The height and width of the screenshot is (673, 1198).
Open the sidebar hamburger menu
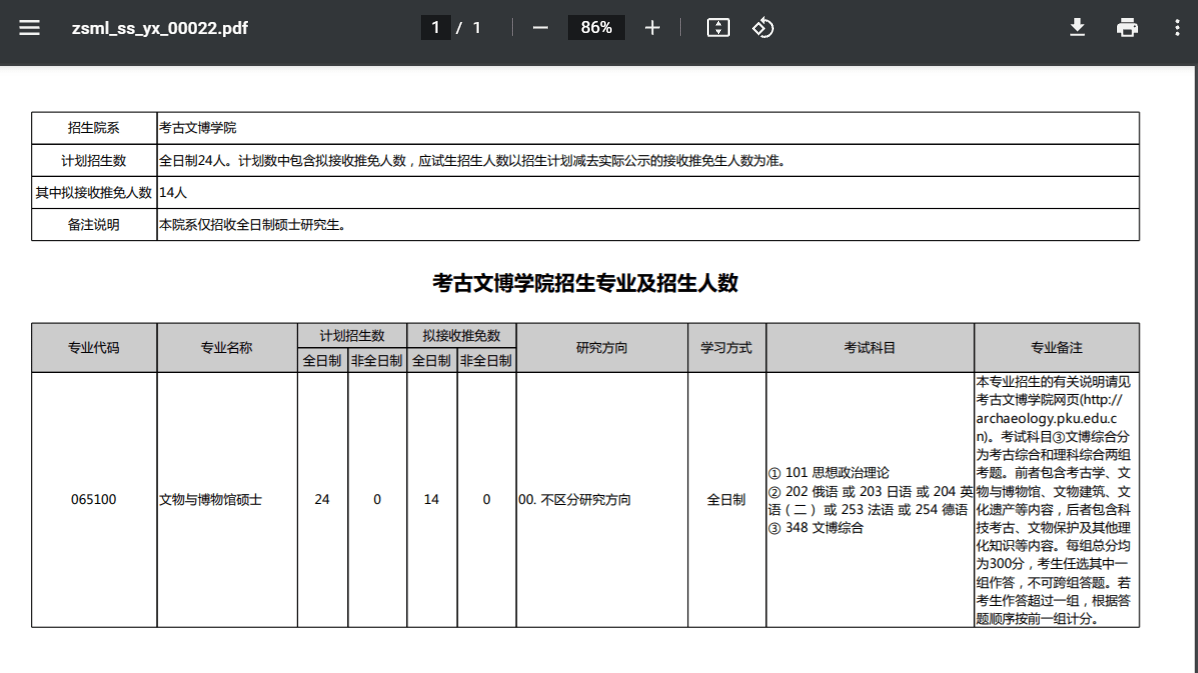coord(30,28)
